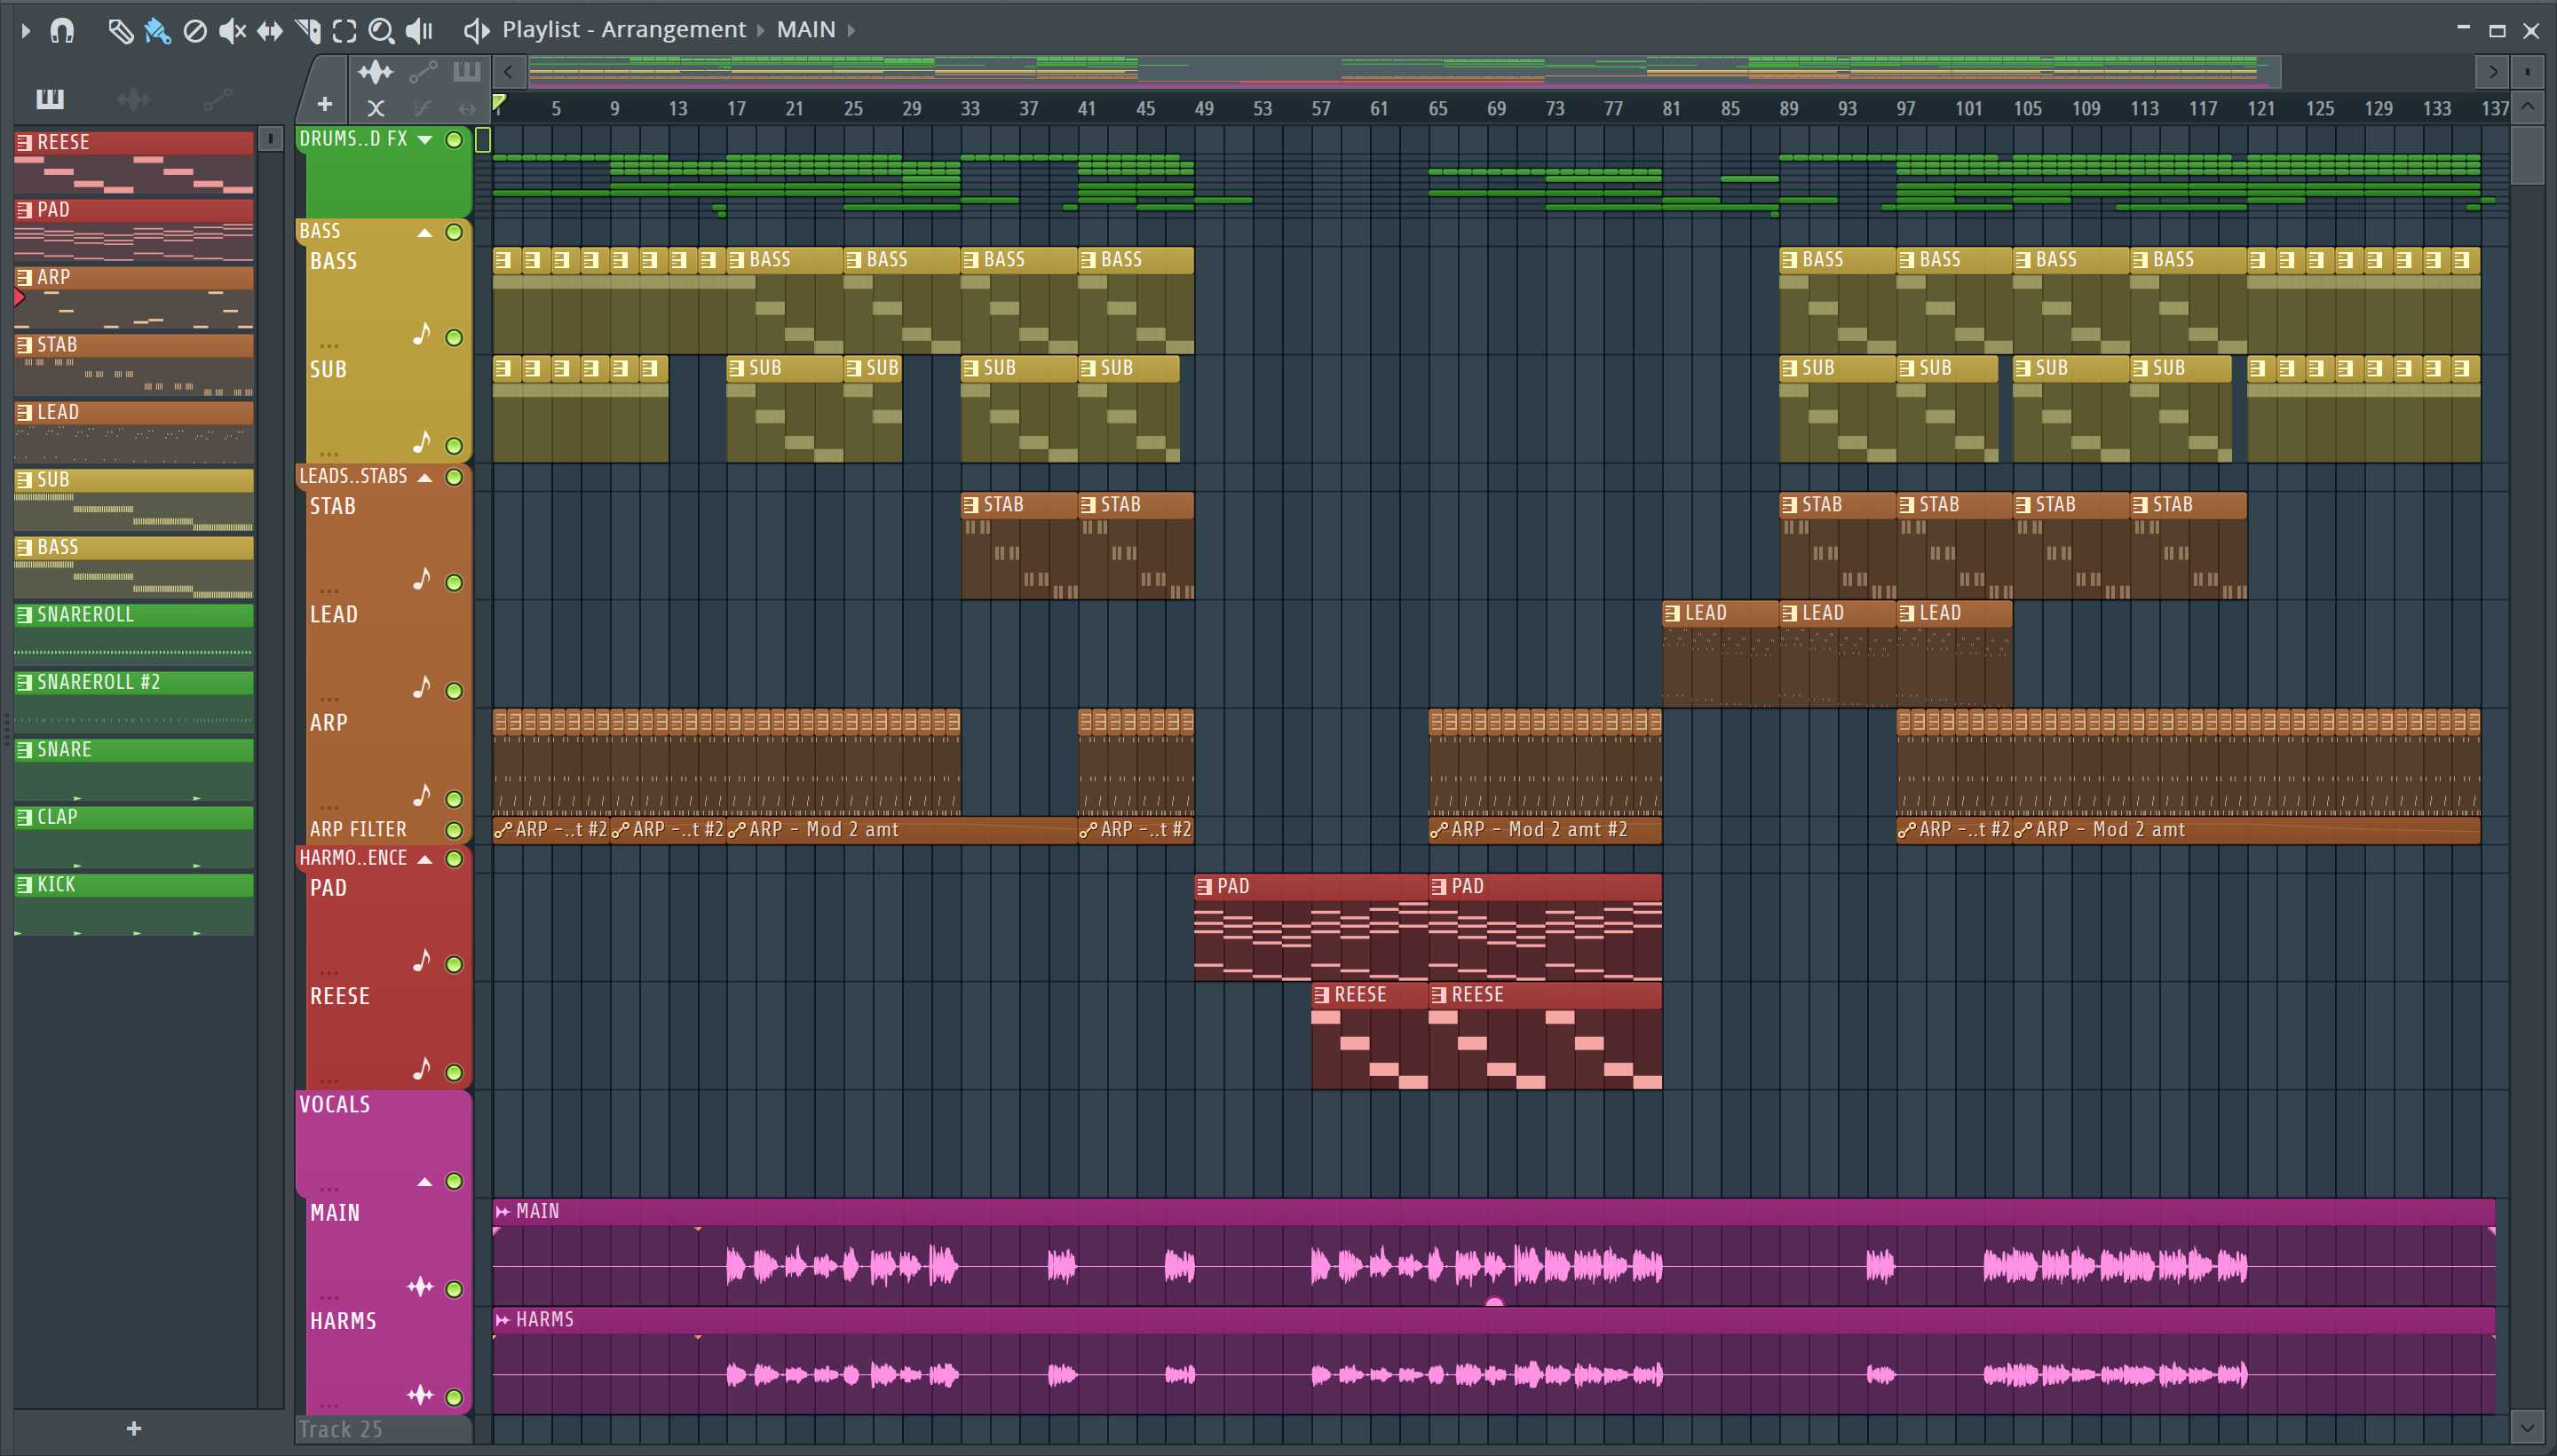Collapse the VOCALS track group
This screenshot has height=1456, width=2557.
click(425, 1182)
